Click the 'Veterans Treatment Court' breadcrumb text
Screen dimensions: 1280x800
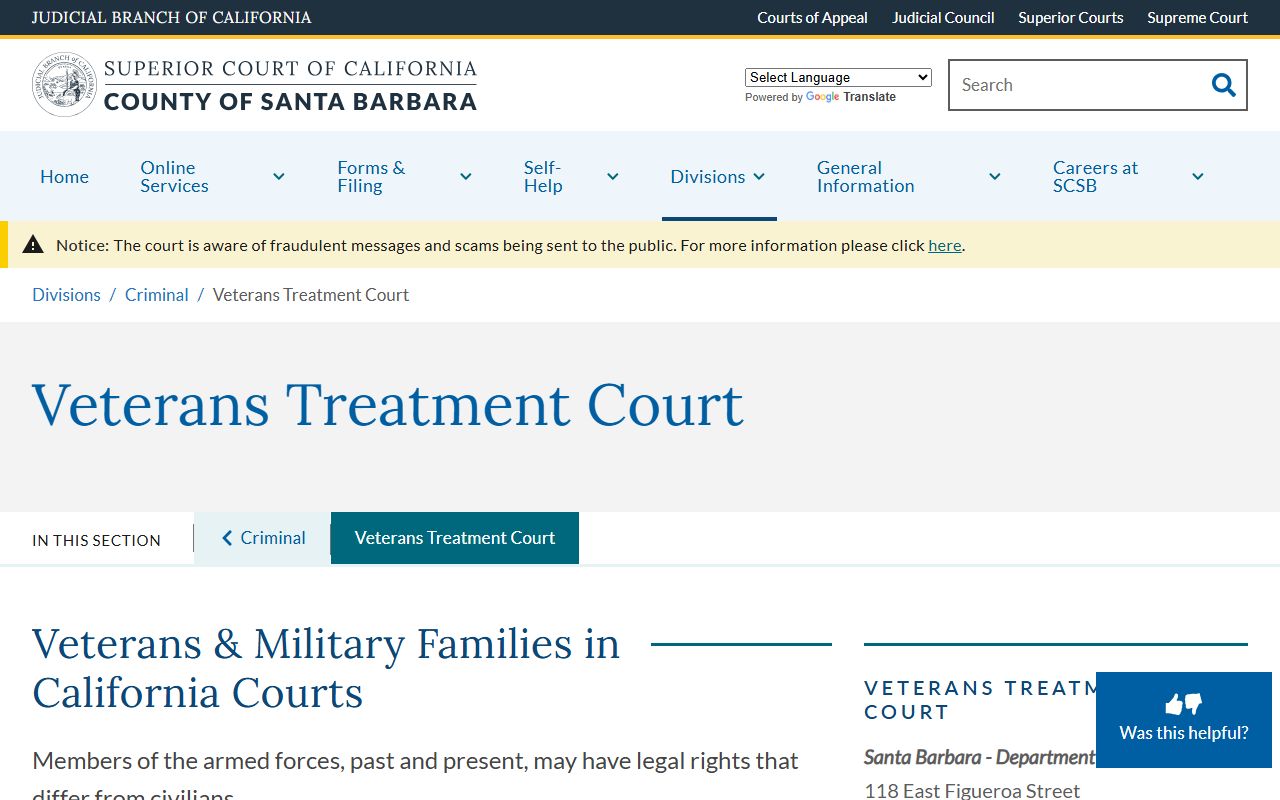tap(311, 295)
